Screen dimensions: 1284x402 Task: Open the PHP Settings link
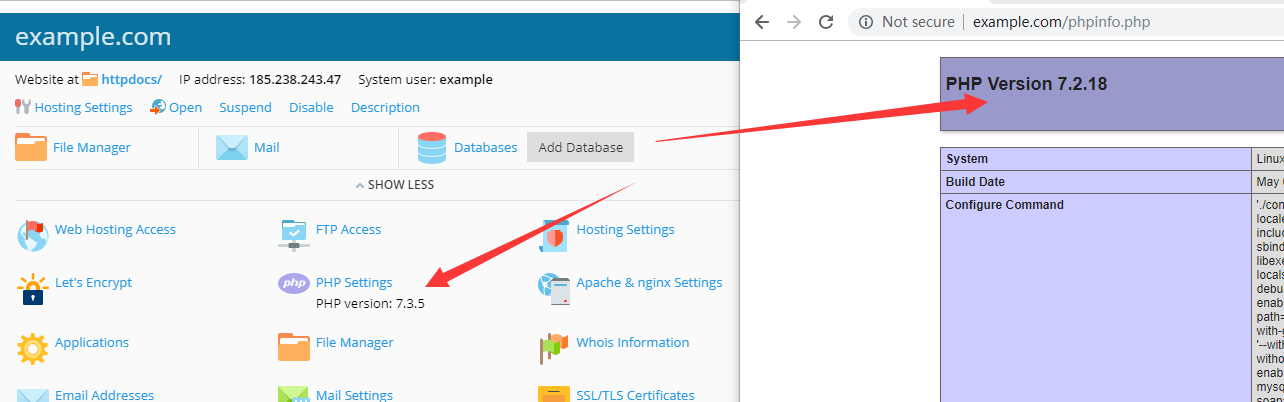click(x=354, y=282)
